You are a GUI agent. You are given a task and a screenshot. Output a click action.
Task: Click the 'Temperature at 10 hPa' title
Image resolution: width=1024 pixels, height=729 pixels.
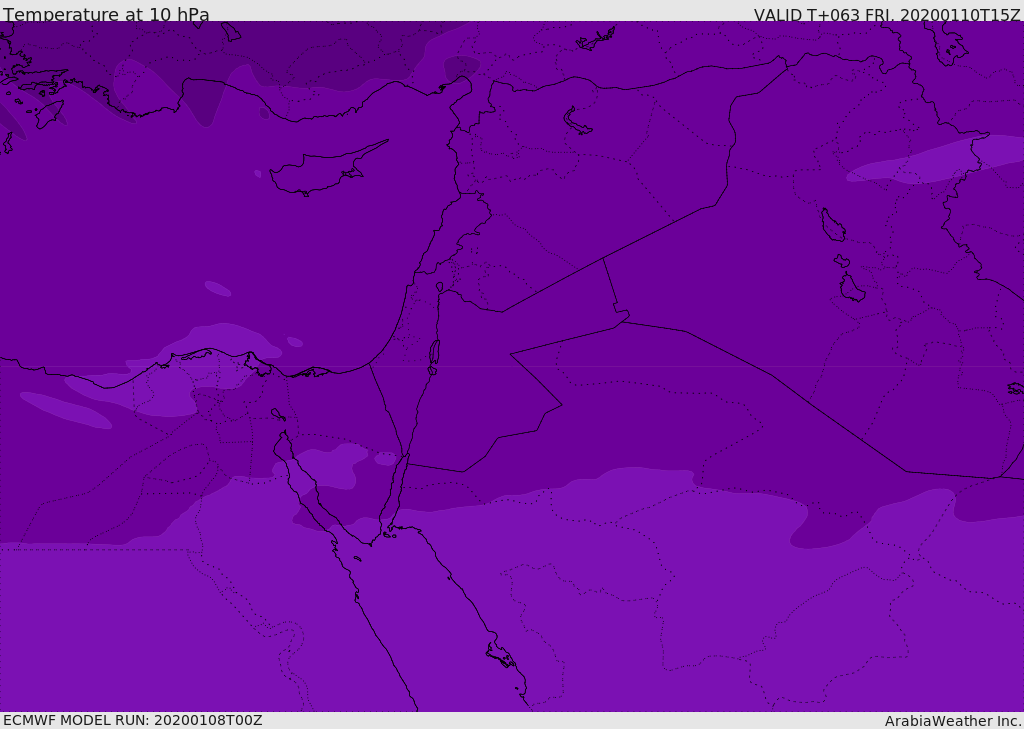pyautogui.click(x=106, y=14)
